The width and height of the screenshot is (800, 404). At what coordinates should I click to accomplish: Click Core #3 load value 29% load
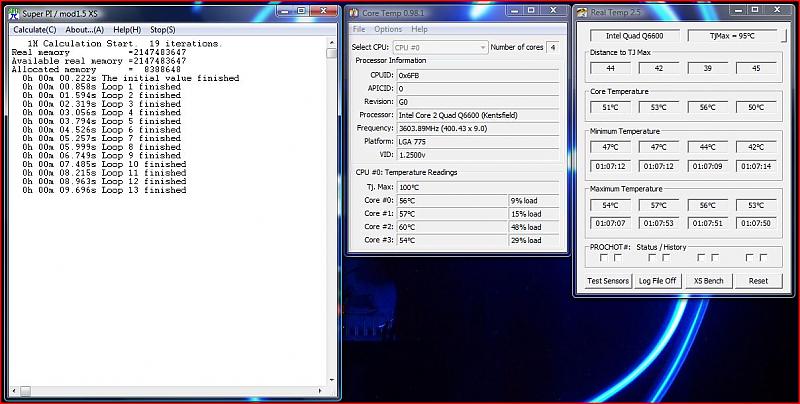click(534, 241)
